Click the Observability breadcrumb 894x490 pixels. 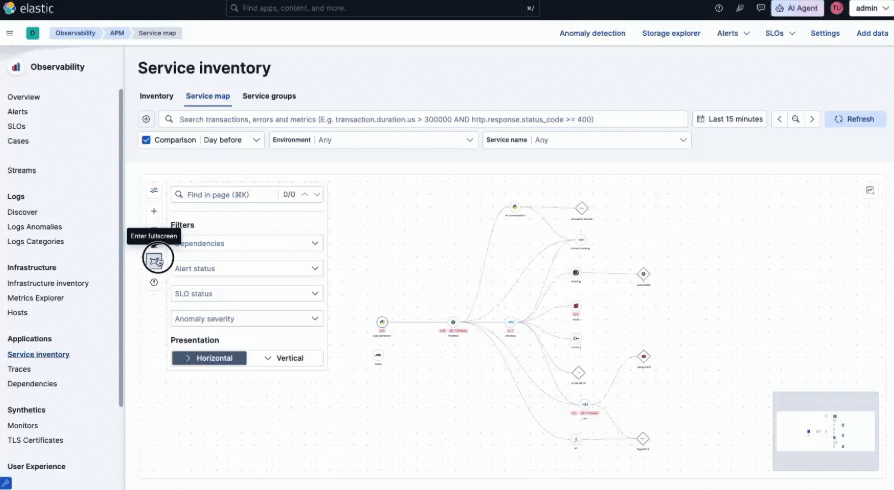click(75, 33)
